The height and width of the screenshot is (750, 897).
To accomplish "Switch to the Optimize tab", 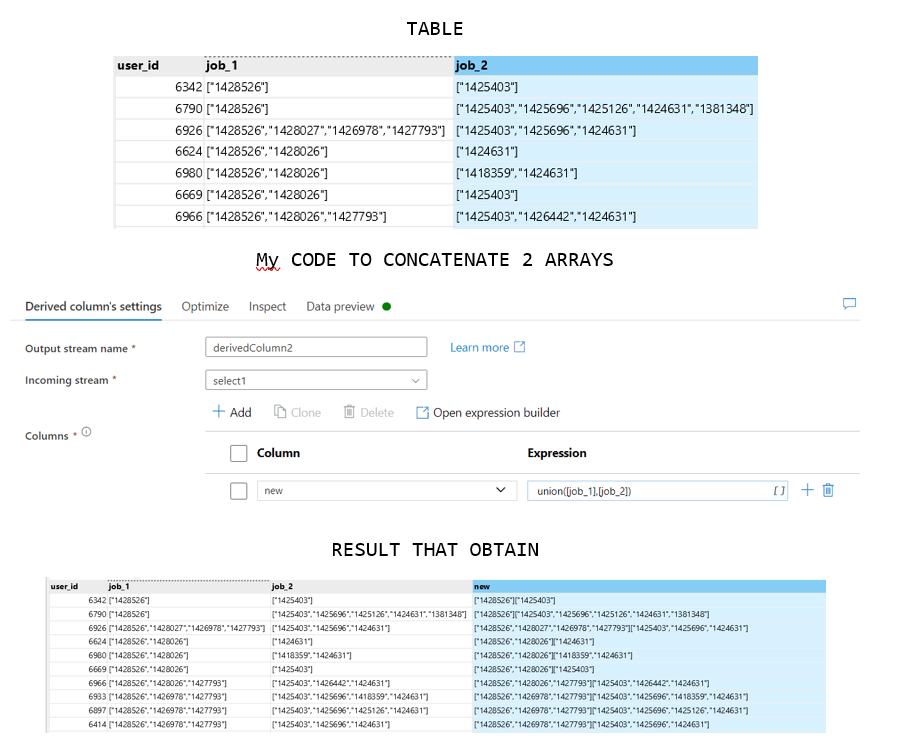I will 204,306.
